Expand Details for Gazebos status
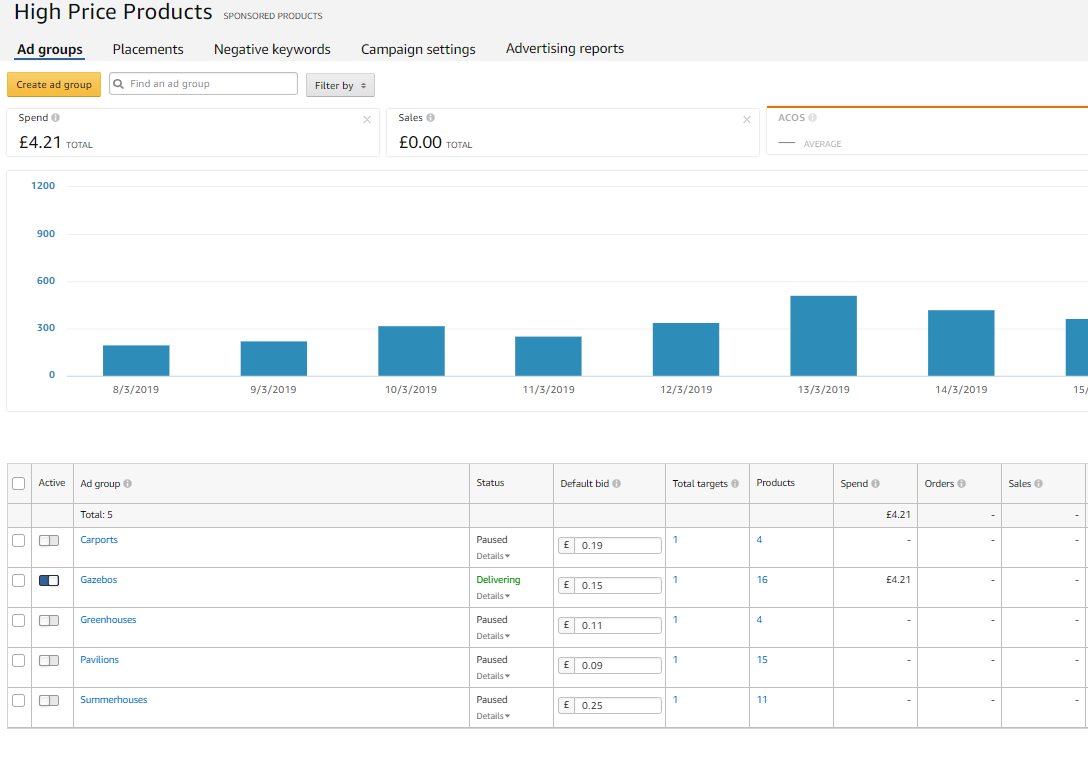Viewport: 1088px width, 759px height. click(x=493, y=597)
